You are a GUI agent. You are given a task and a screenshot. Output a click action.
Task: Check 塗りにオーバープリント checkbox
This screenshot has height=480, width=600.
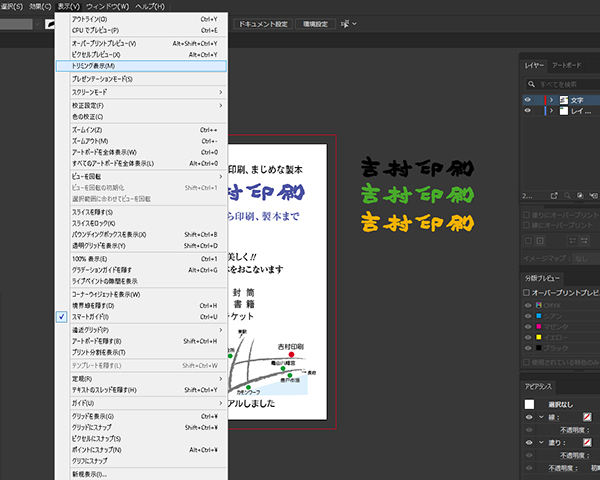tap(527, 215)
